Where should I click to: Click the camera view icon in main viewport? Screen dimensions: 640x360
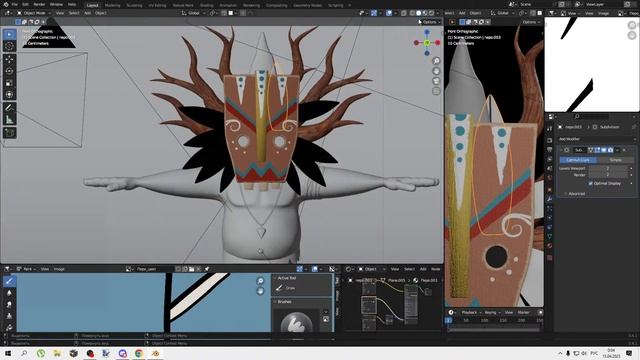click(436, 81)
